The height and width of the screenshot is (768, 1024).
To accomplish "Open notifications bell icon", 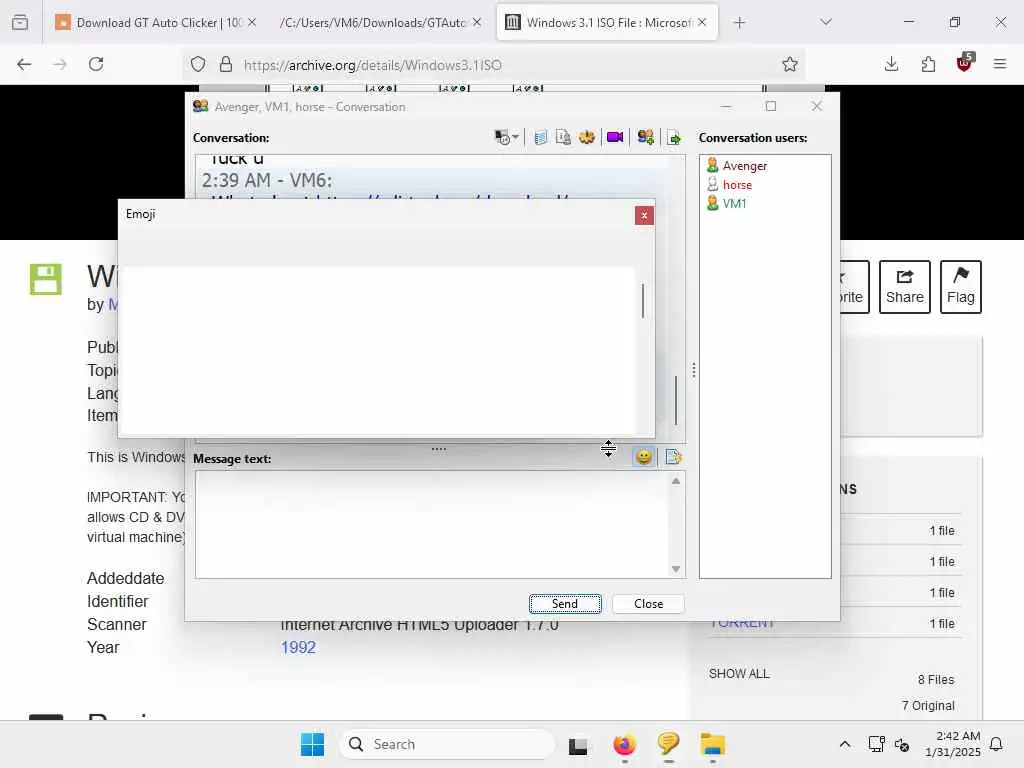I will click(997, 744).
